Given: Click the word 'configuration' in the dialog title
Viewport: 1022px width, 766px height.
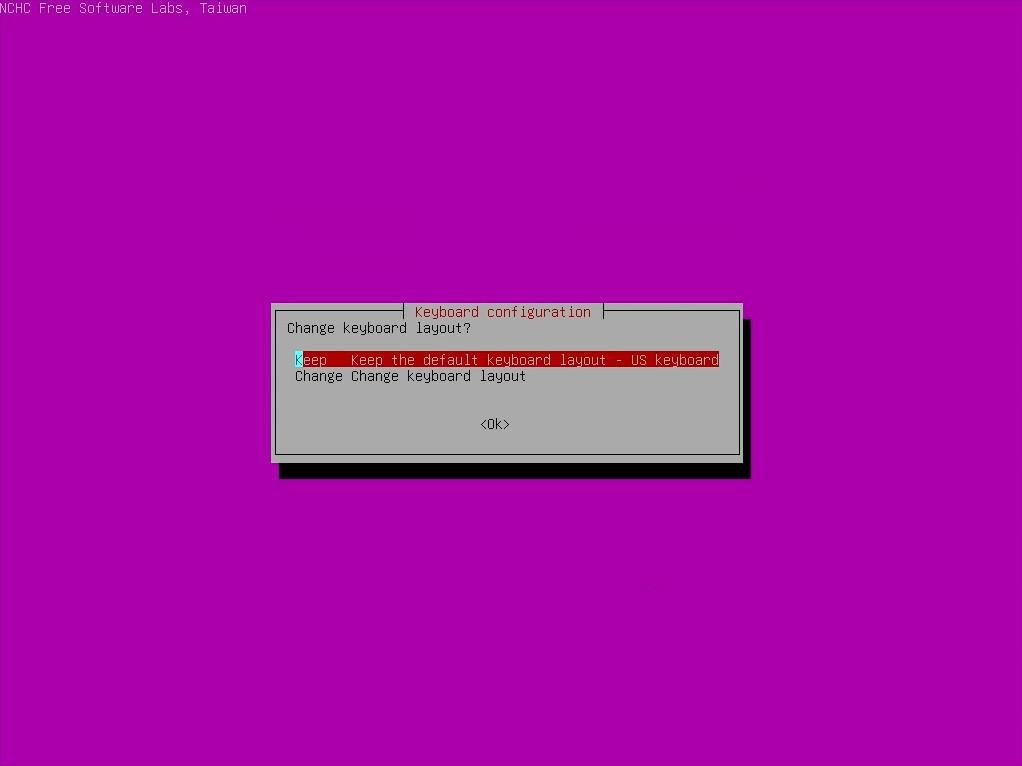Looking at the screenshot, I should point(539,312).
